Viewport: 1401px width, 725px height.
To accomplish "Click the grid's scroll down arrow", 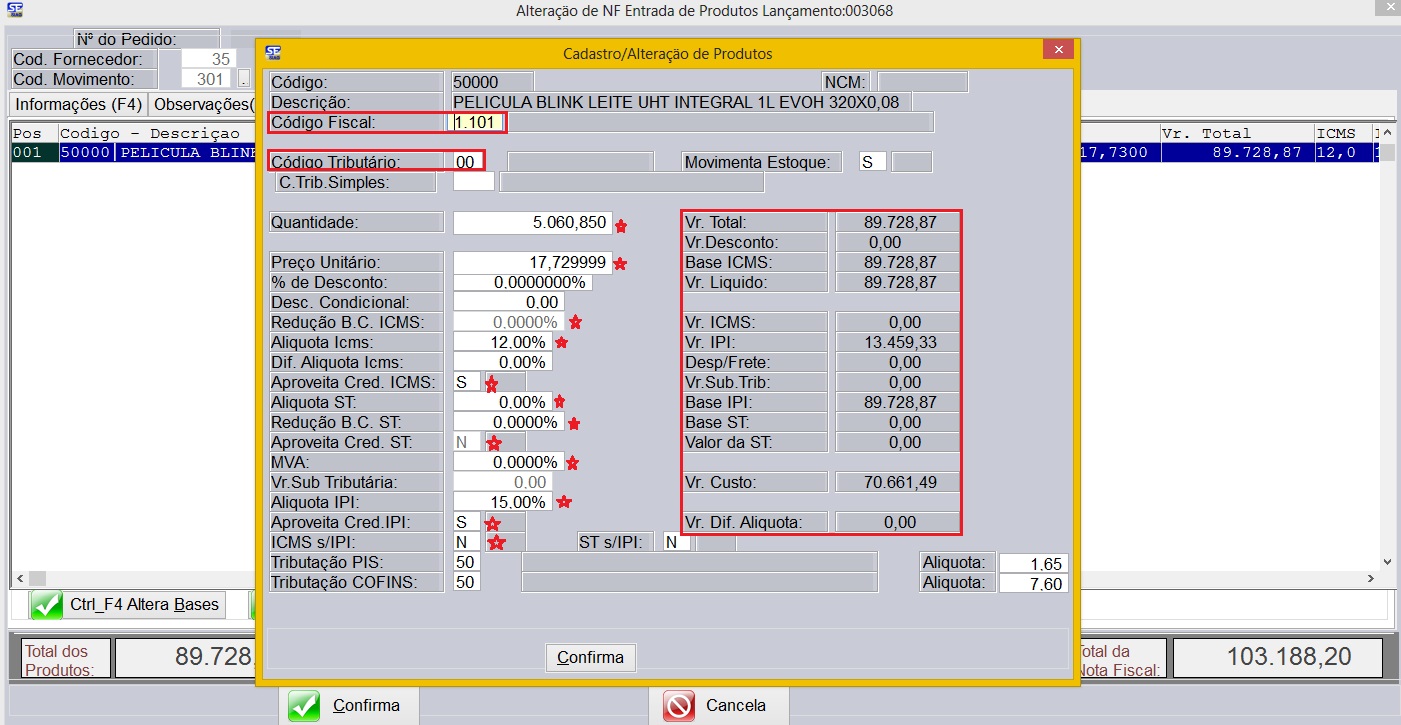I will pos(1386,562).
